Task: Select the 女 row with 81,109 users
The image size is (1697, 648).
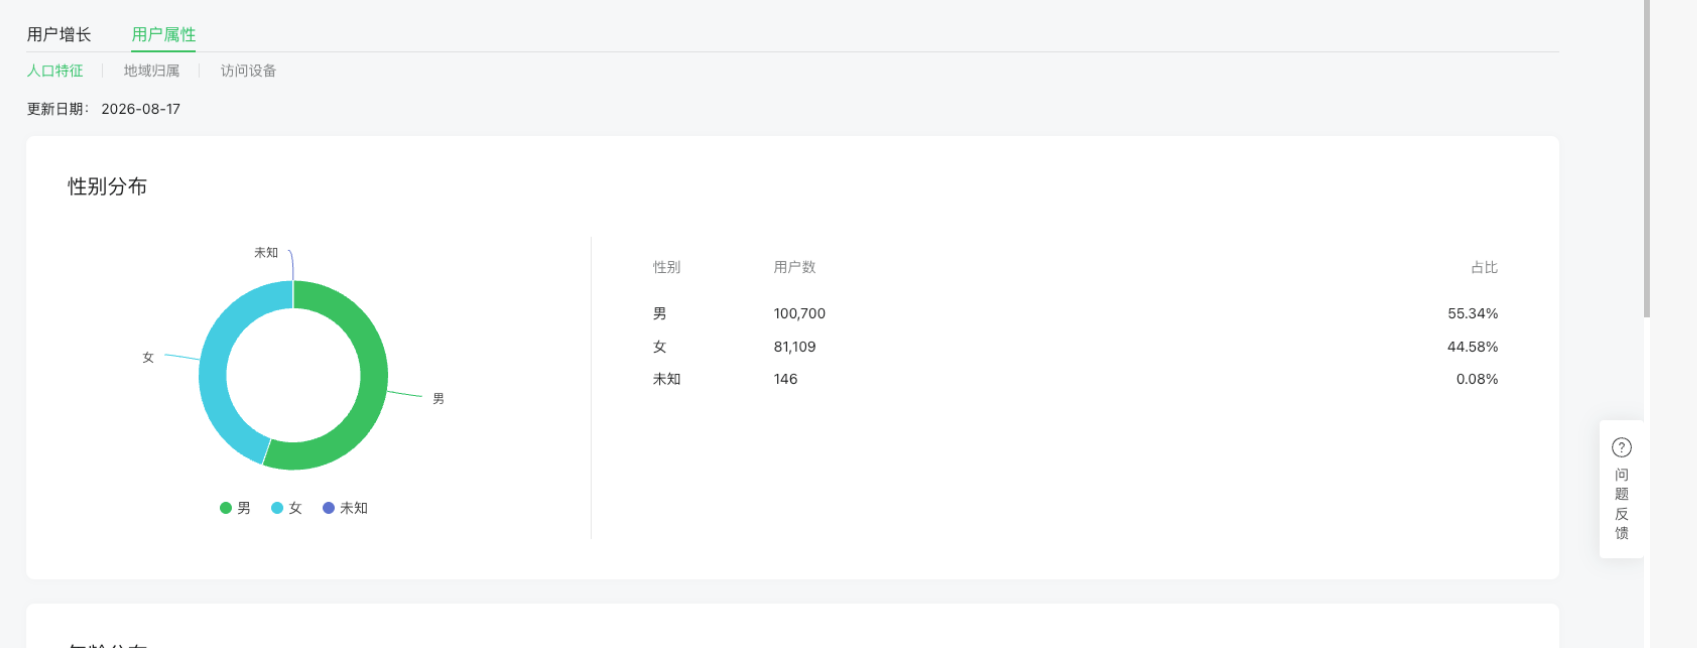Action: [1075, 347]
